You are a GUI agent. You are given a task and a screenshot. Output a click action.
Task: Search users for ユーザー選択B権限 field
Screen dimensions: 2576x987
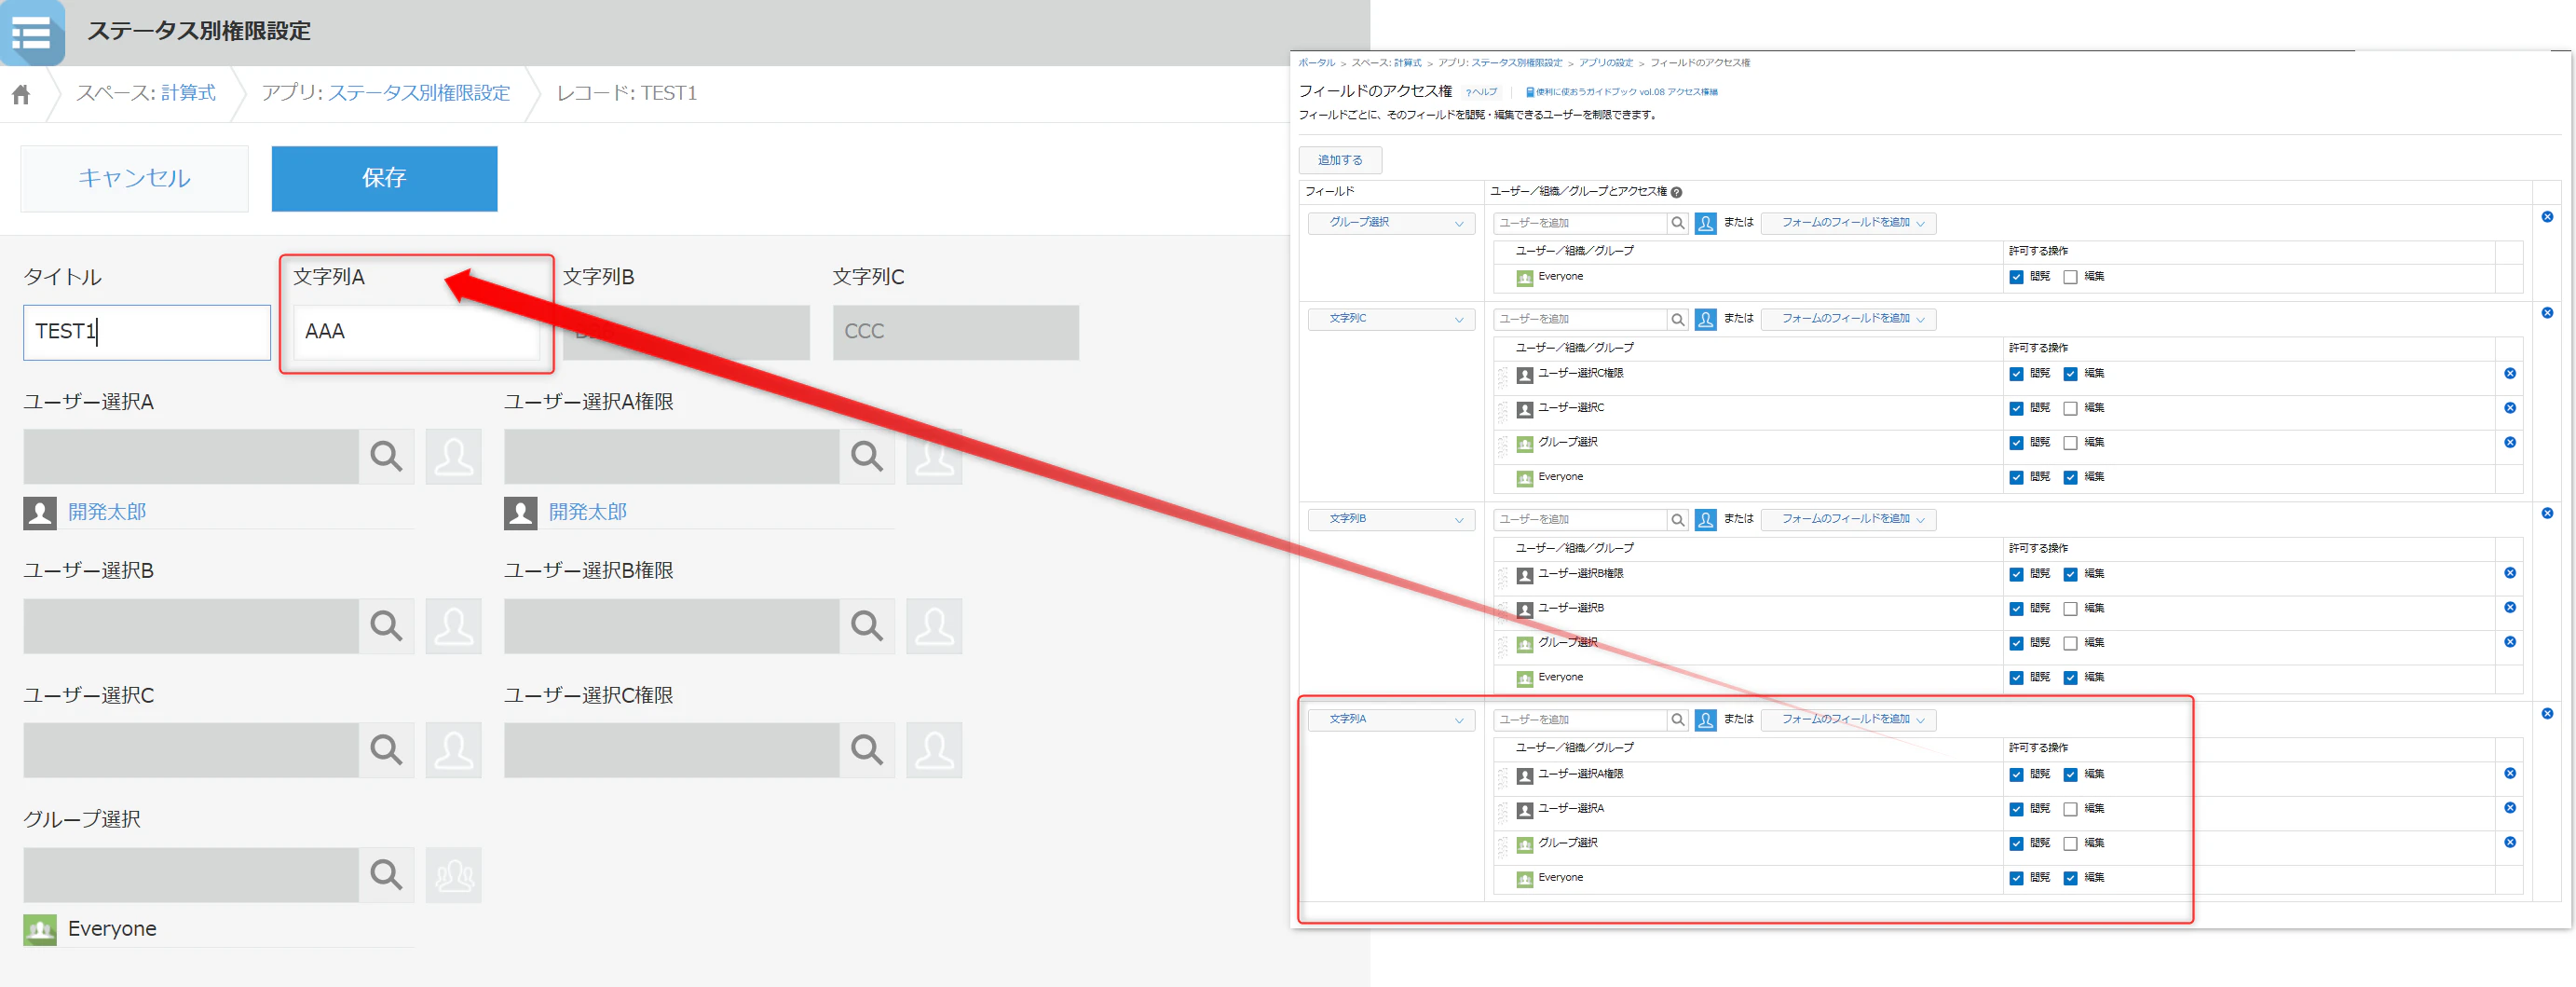(x=867, y=626)
